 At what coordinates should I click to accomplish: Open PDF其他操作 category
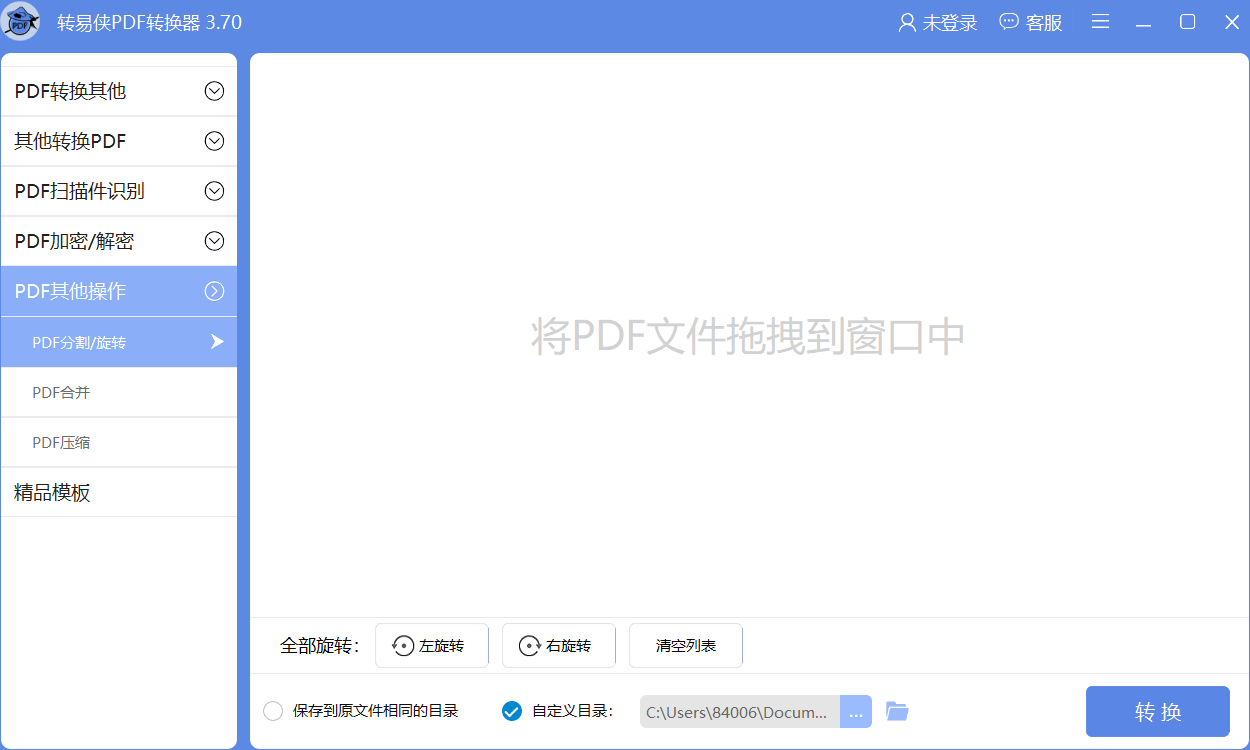tap(119, 291)
